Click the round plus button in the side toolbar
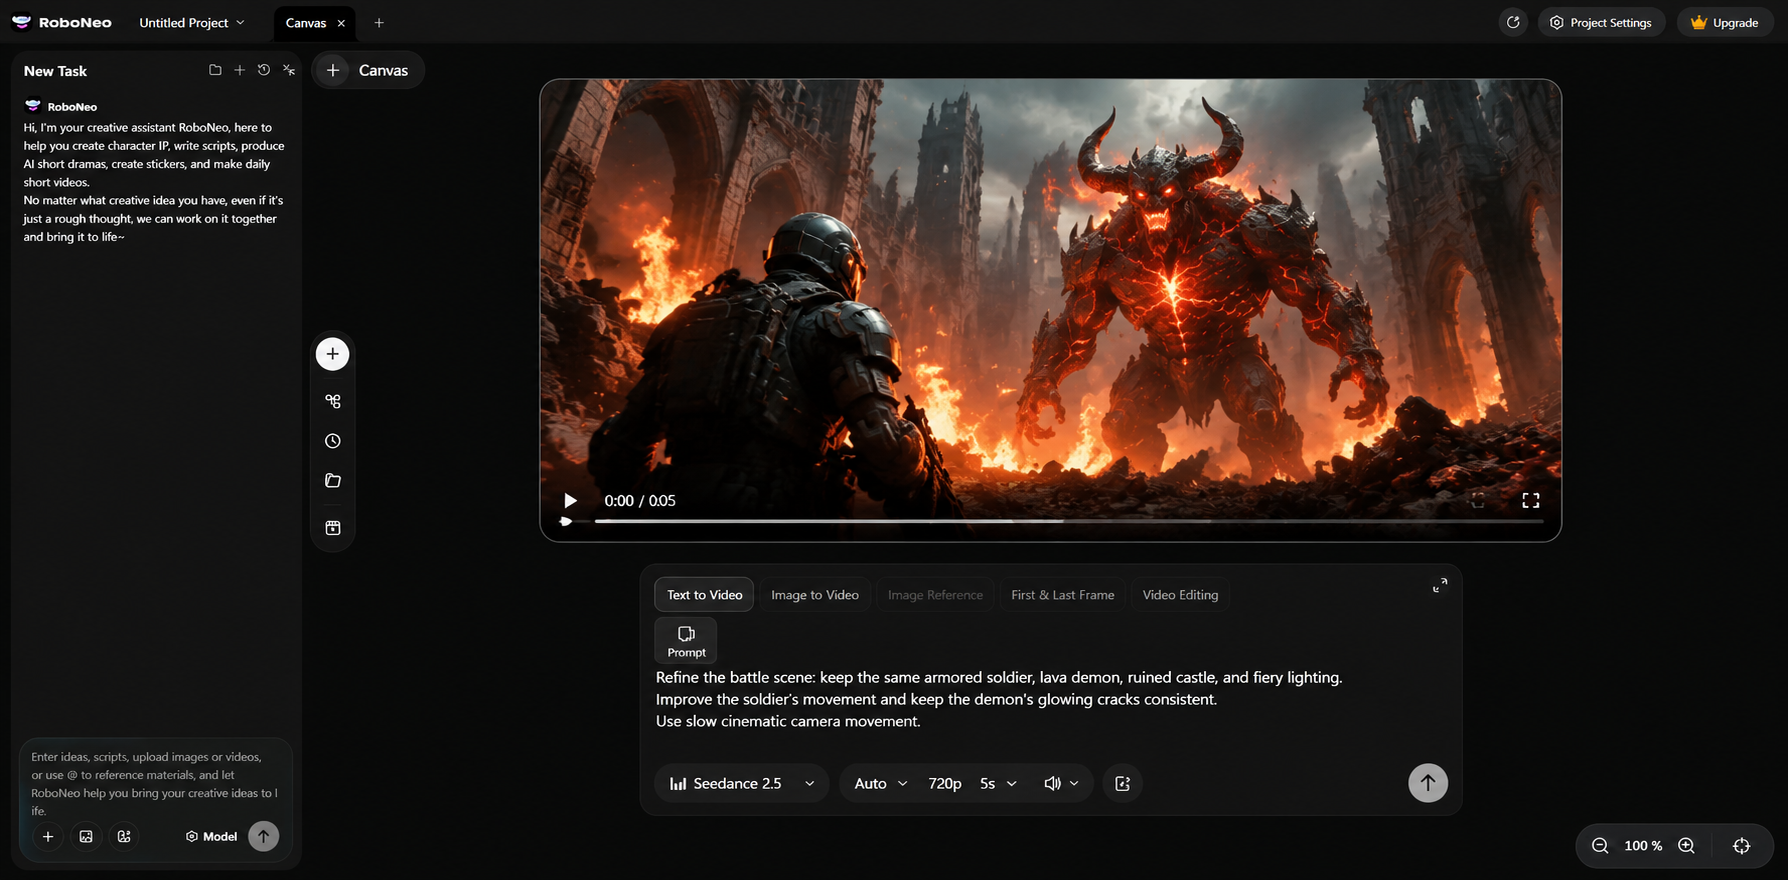The image size is (1788, 880). 333,354
